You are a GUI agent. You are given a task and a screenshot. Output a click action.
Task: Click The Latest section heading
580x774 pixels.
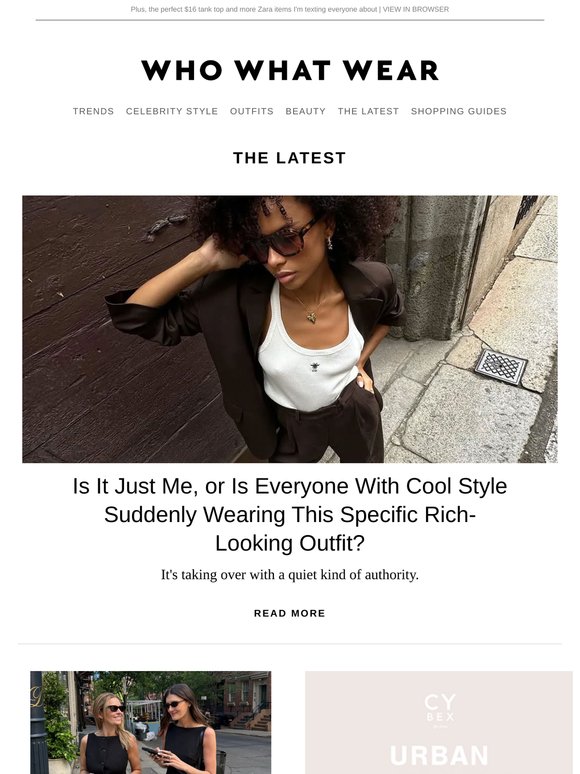click(290, 158)
